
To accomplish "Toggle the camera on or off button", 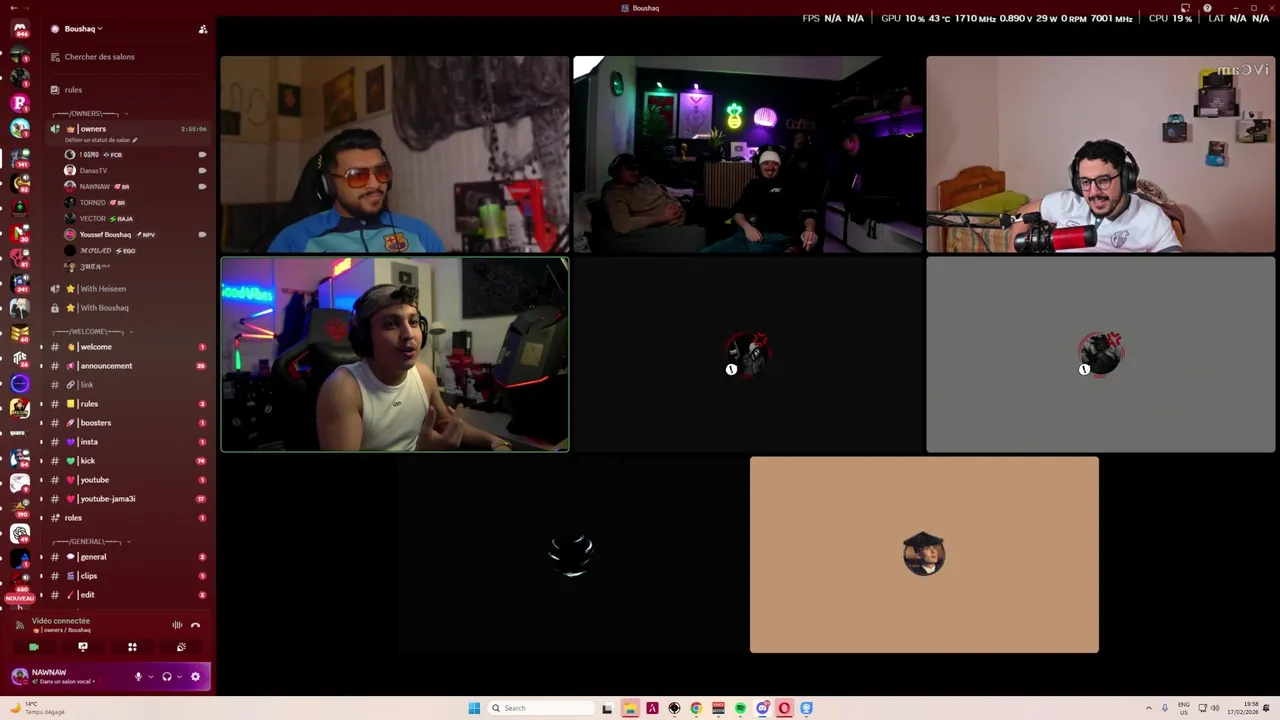I will pyautogui.click(x=34, y=647).
